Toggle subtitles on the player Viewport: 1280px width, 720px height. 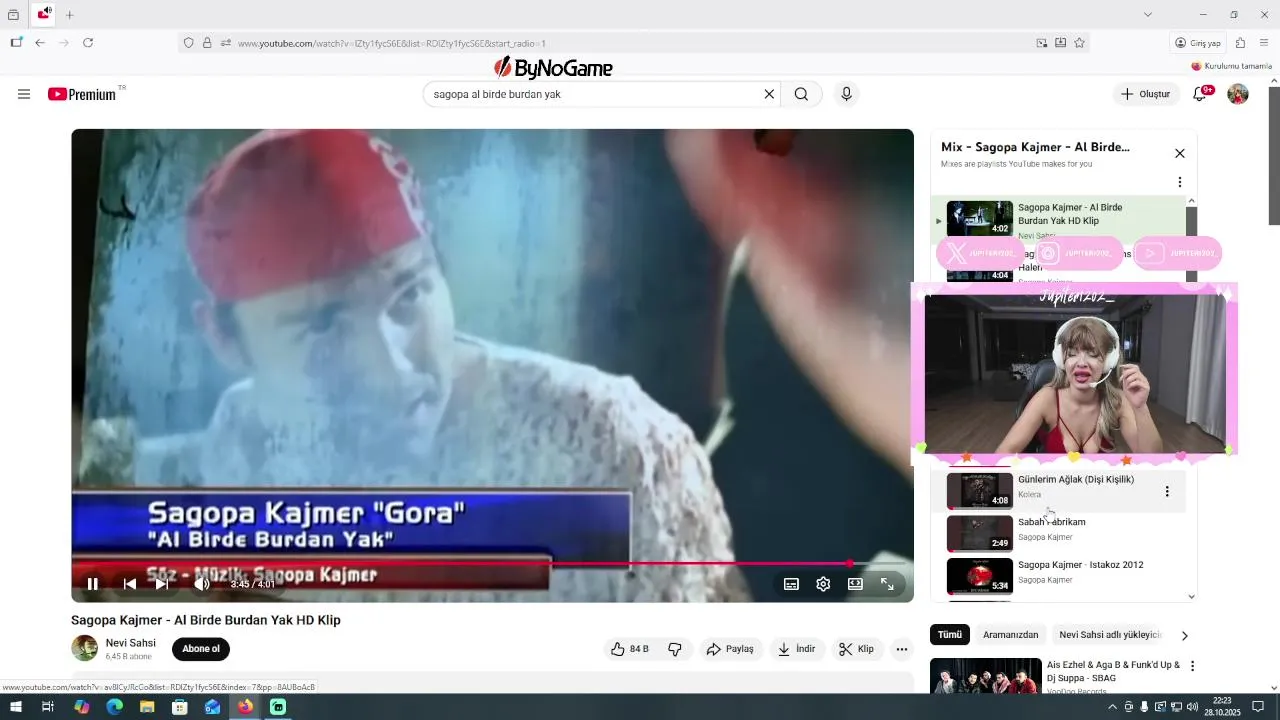(x=791, y=584)
